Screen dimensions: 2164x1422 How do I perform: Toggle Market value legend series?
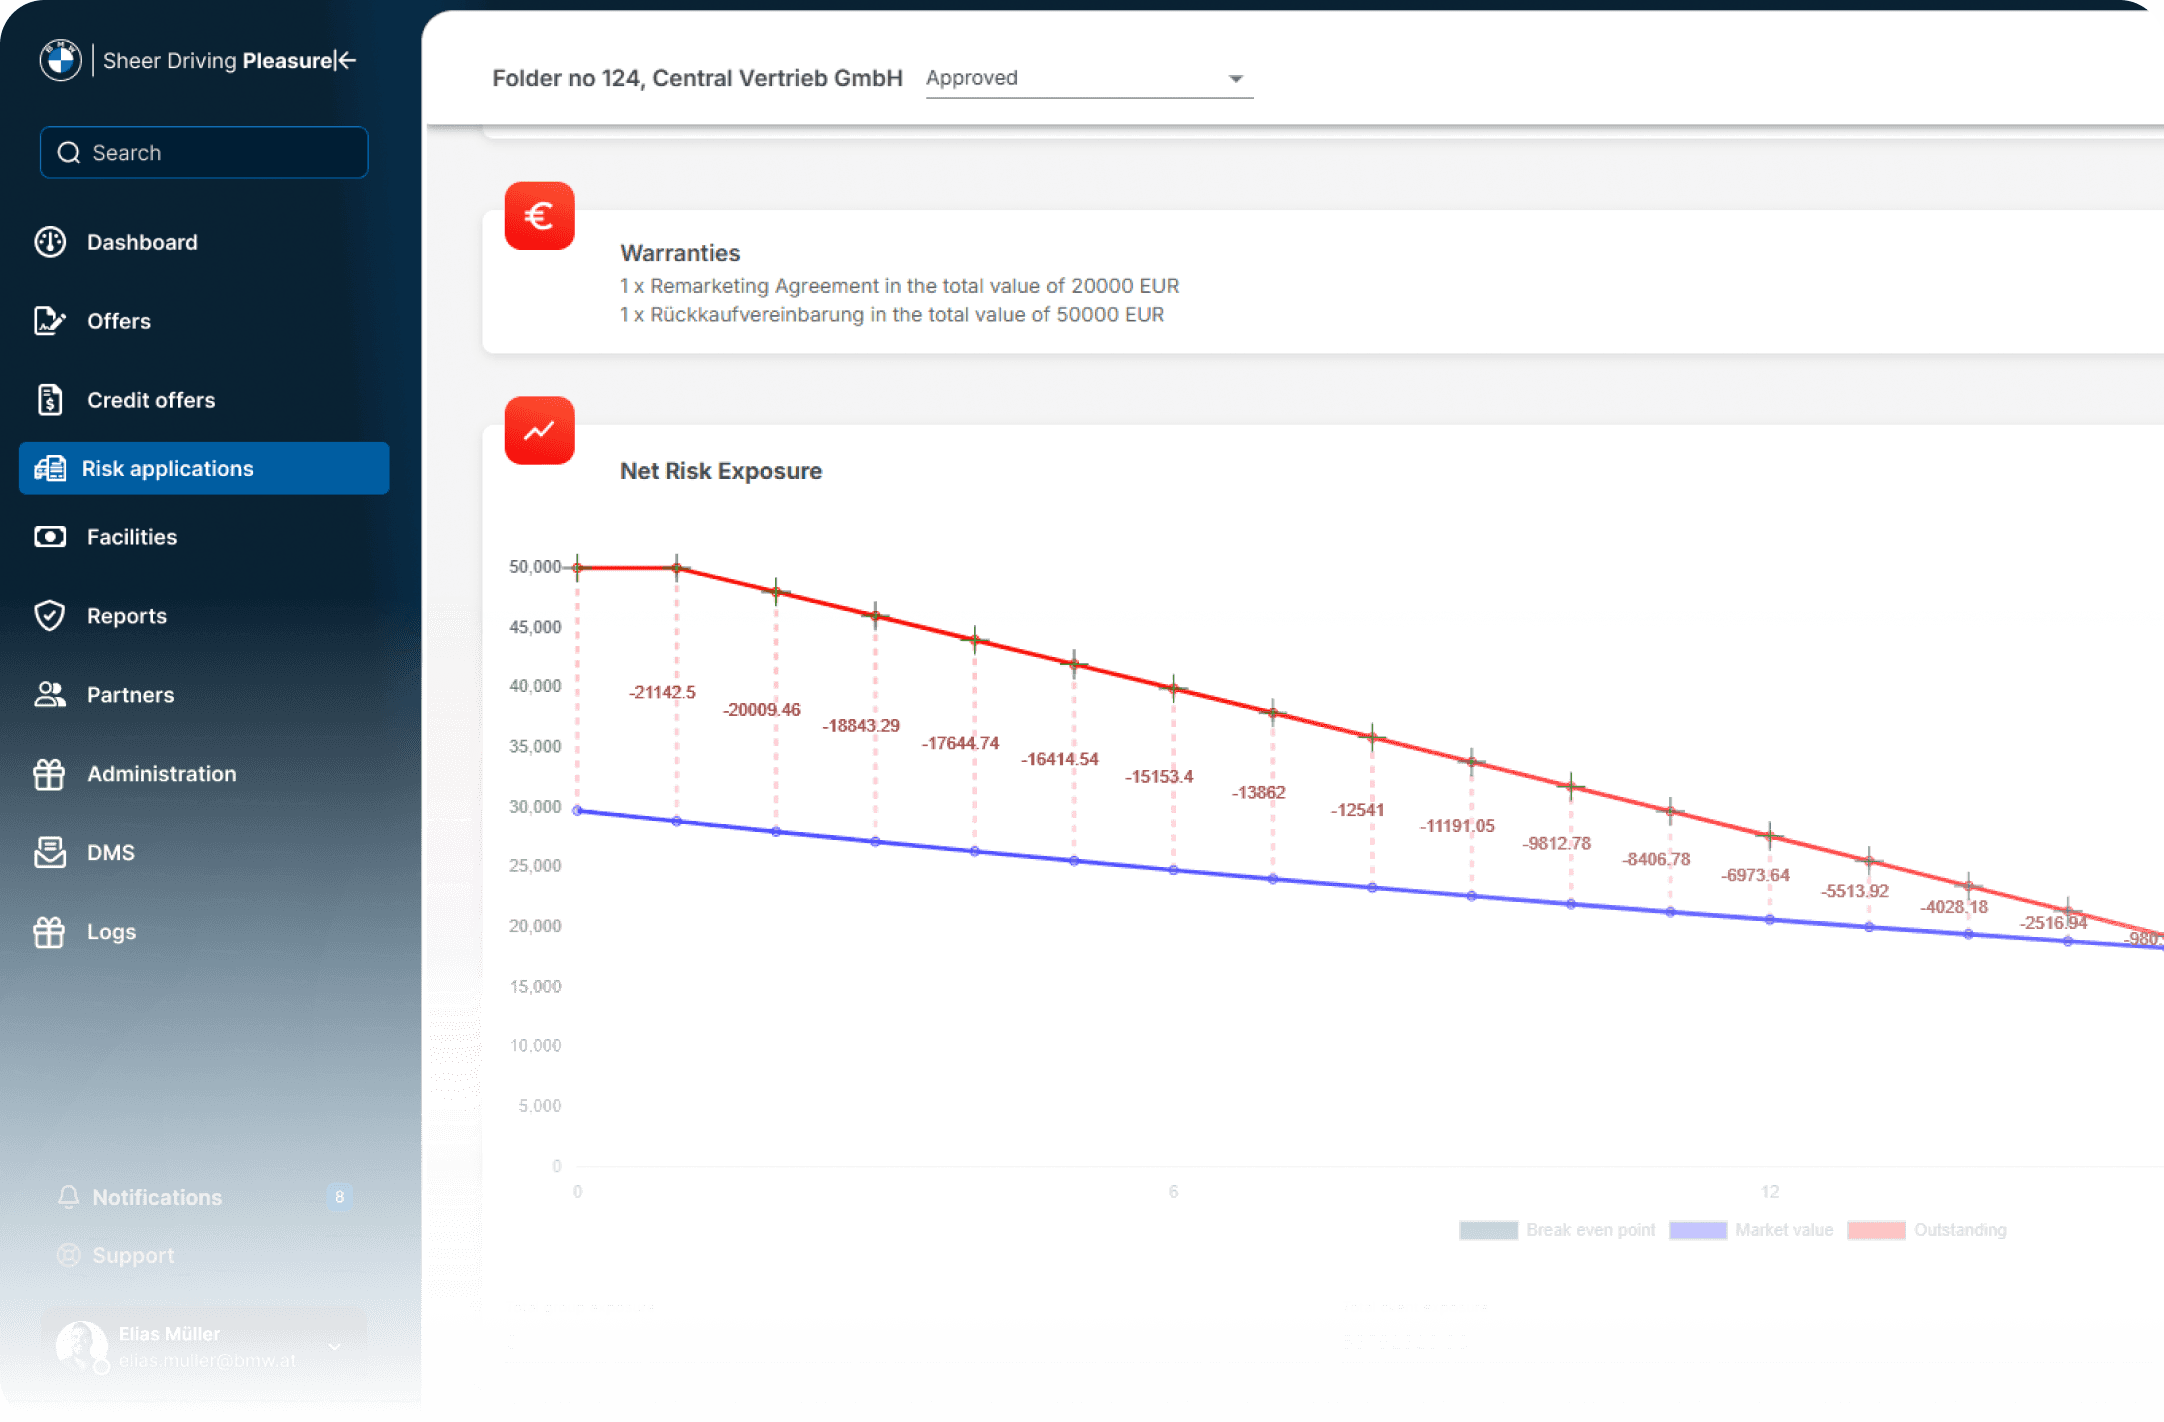1783,1230
